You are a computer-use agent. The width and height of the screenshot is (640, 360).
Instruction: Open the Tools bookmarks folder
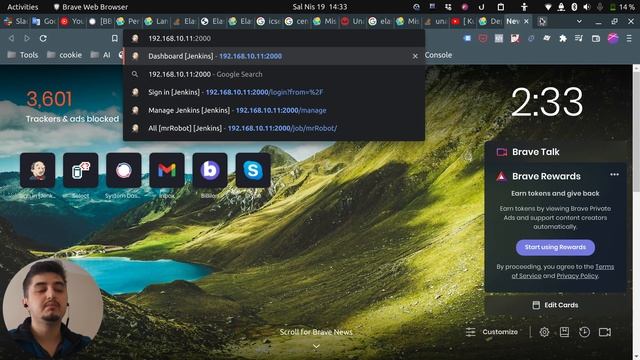pos(23,55)
